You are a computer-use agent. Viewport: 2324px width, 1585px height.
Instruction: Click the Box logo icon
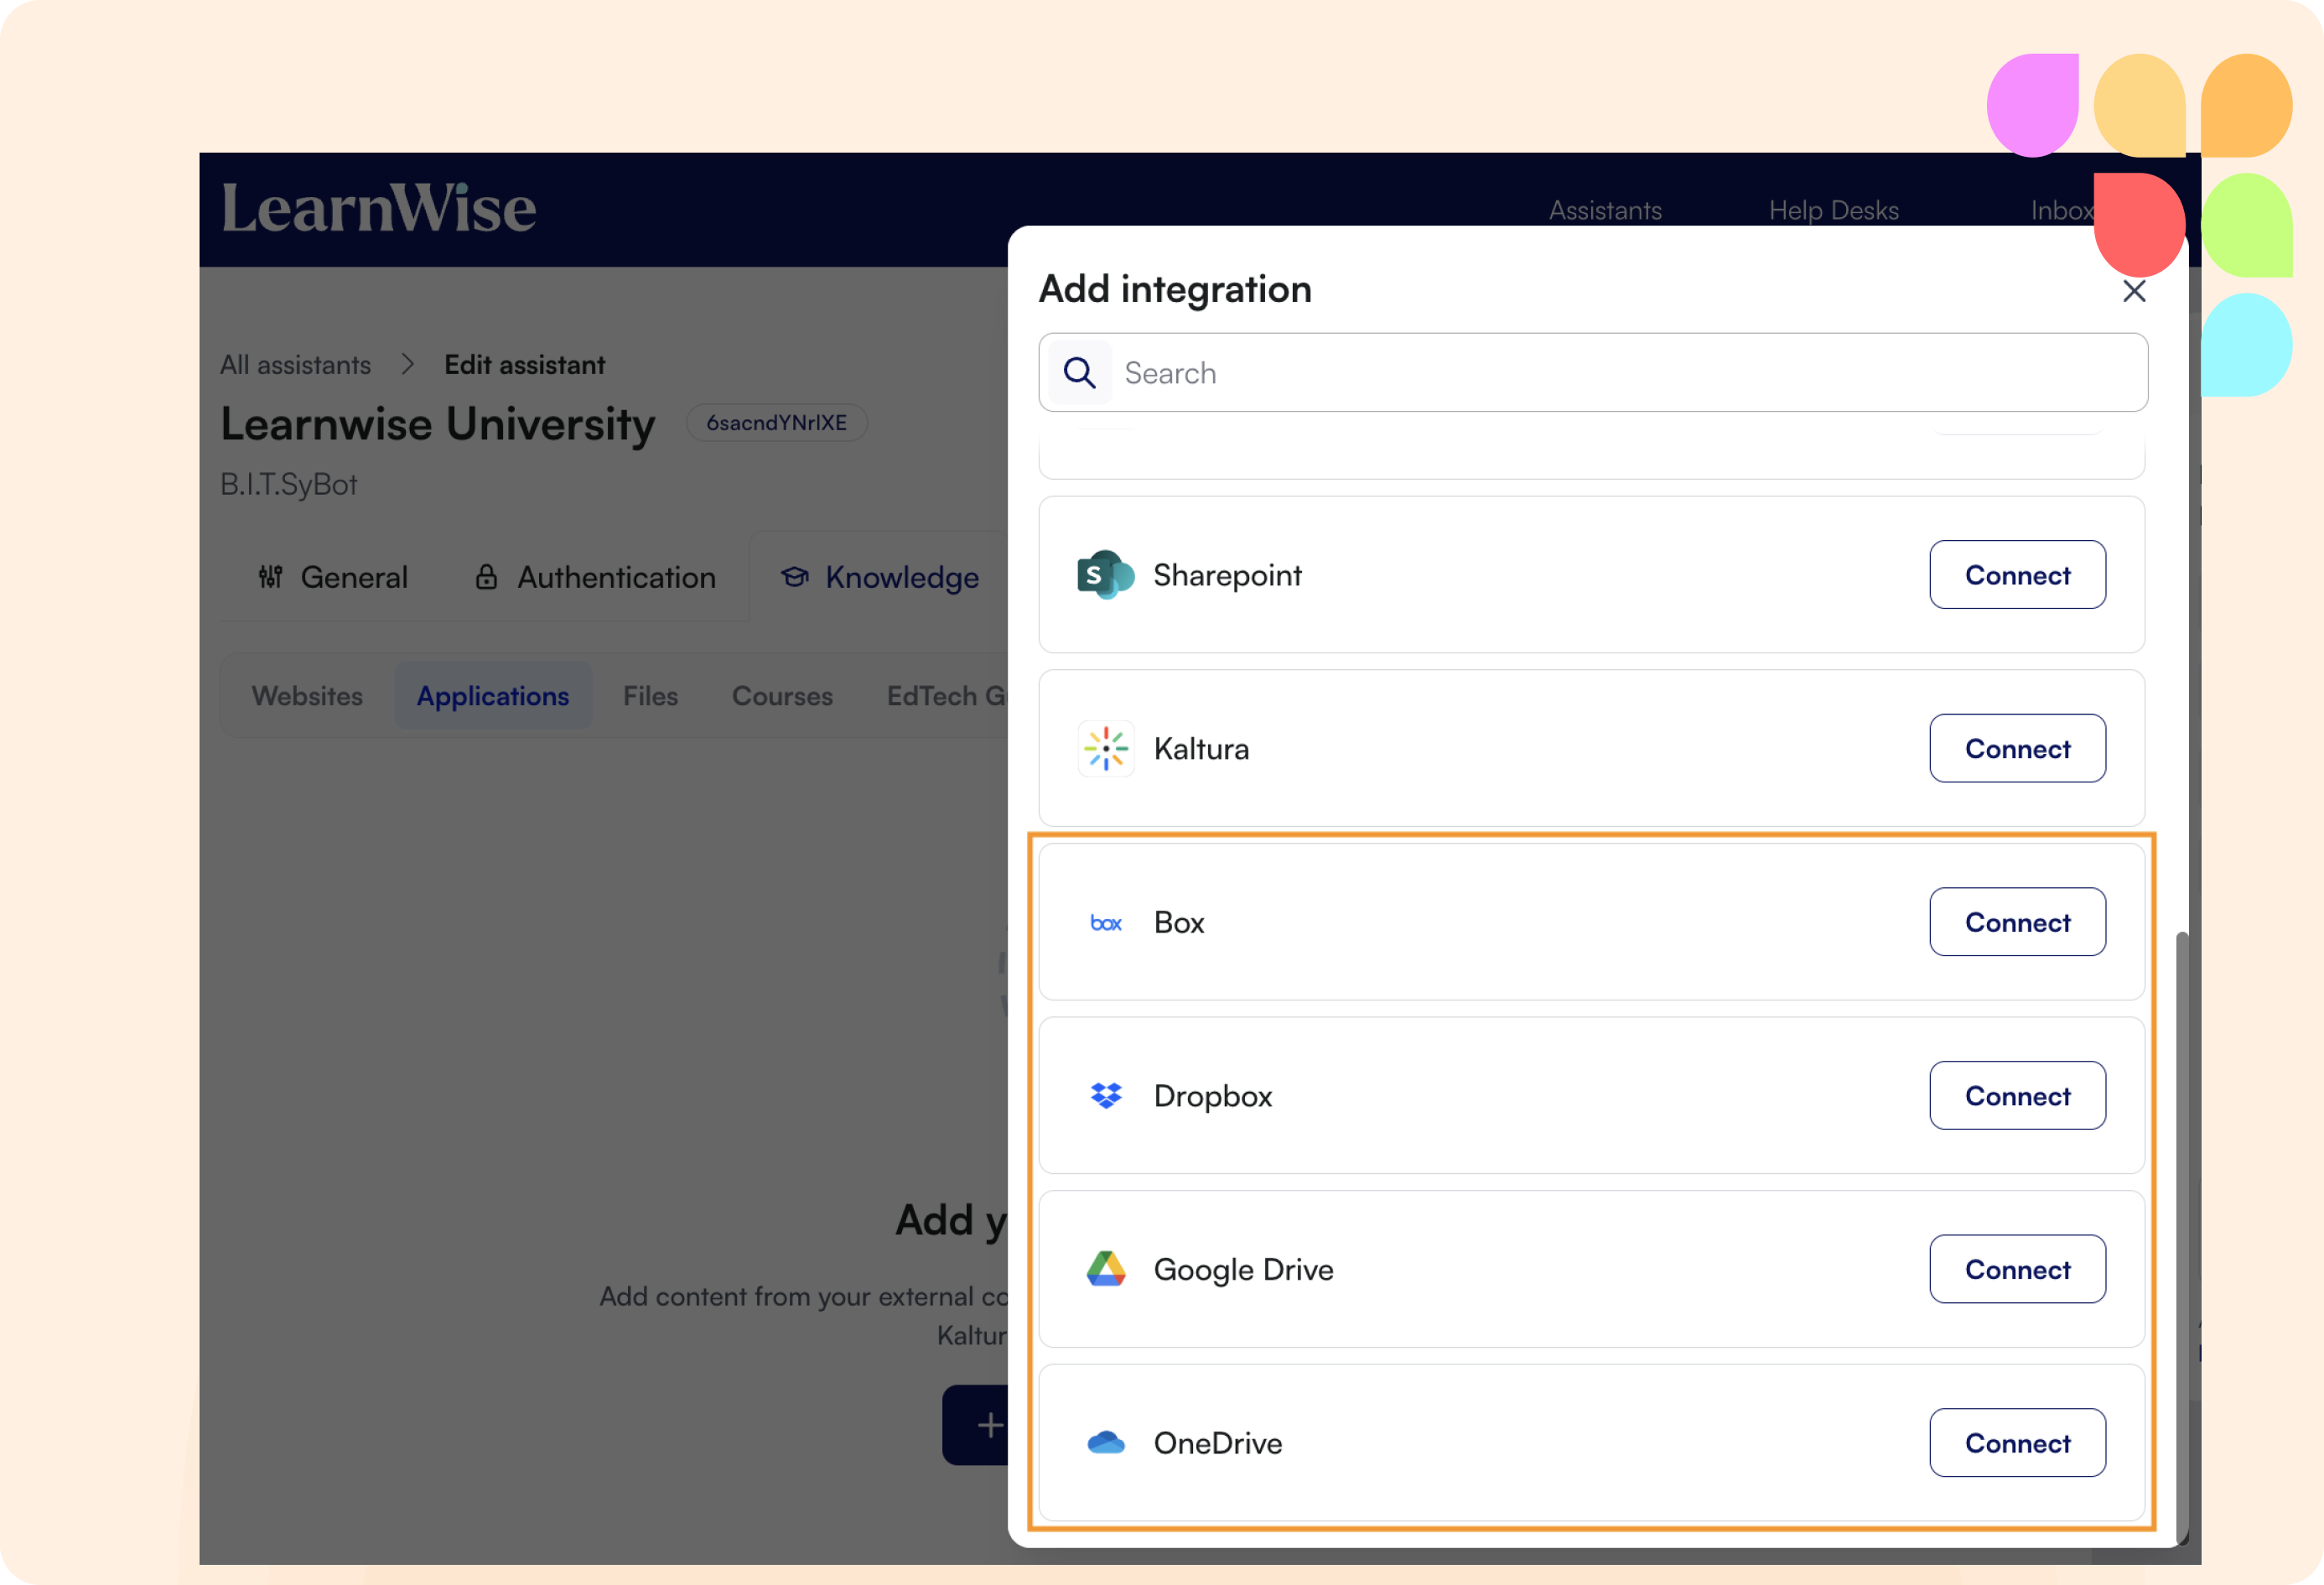pos(1105,923)
